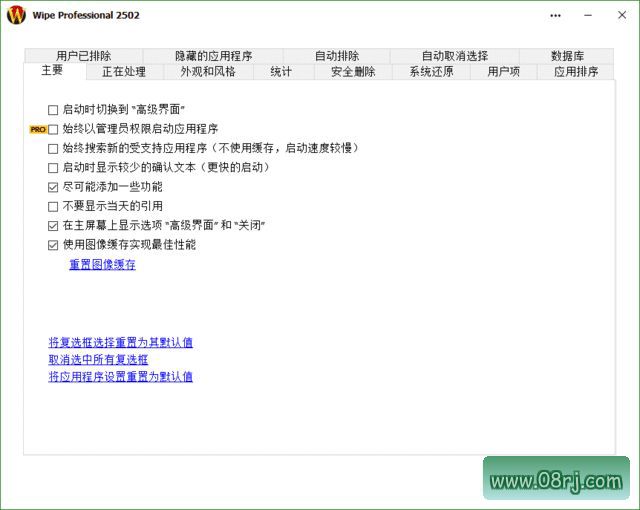
Task: Minimize the Wipe Professional window
Action: 588,15
